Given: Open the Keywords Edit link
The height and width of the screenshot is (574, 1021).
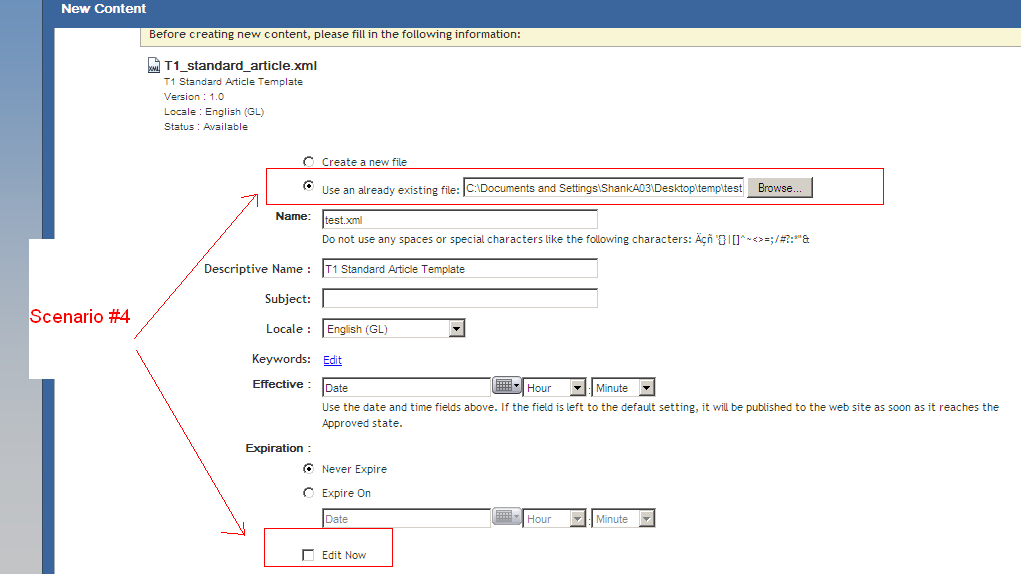Looking at the screenshot, I should (x=332, y=360).
